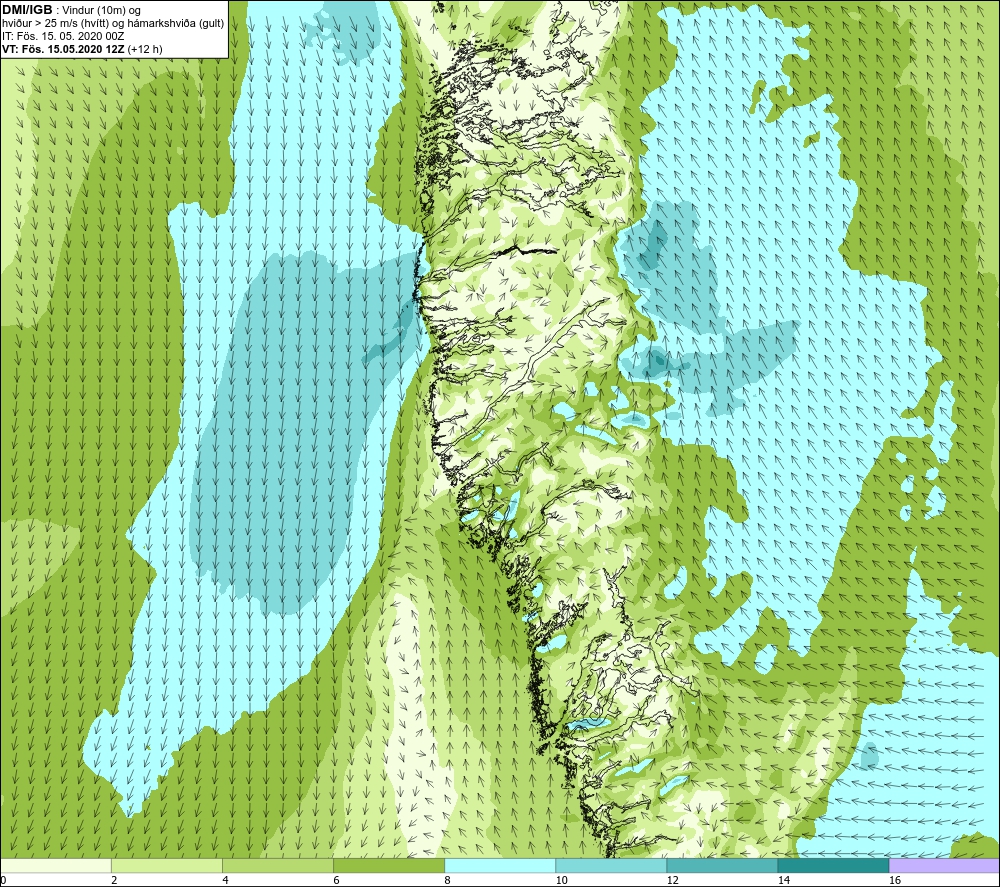
Task: Click the '0' scale label
Action: 3,881
